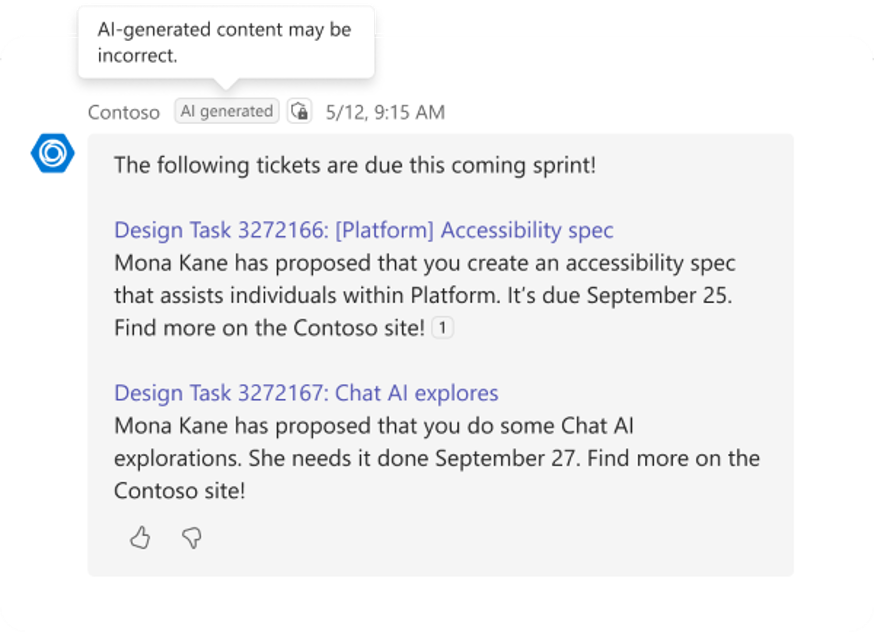
Task: Open the citation 1 reference marker
Action: [x=443, y=327]
